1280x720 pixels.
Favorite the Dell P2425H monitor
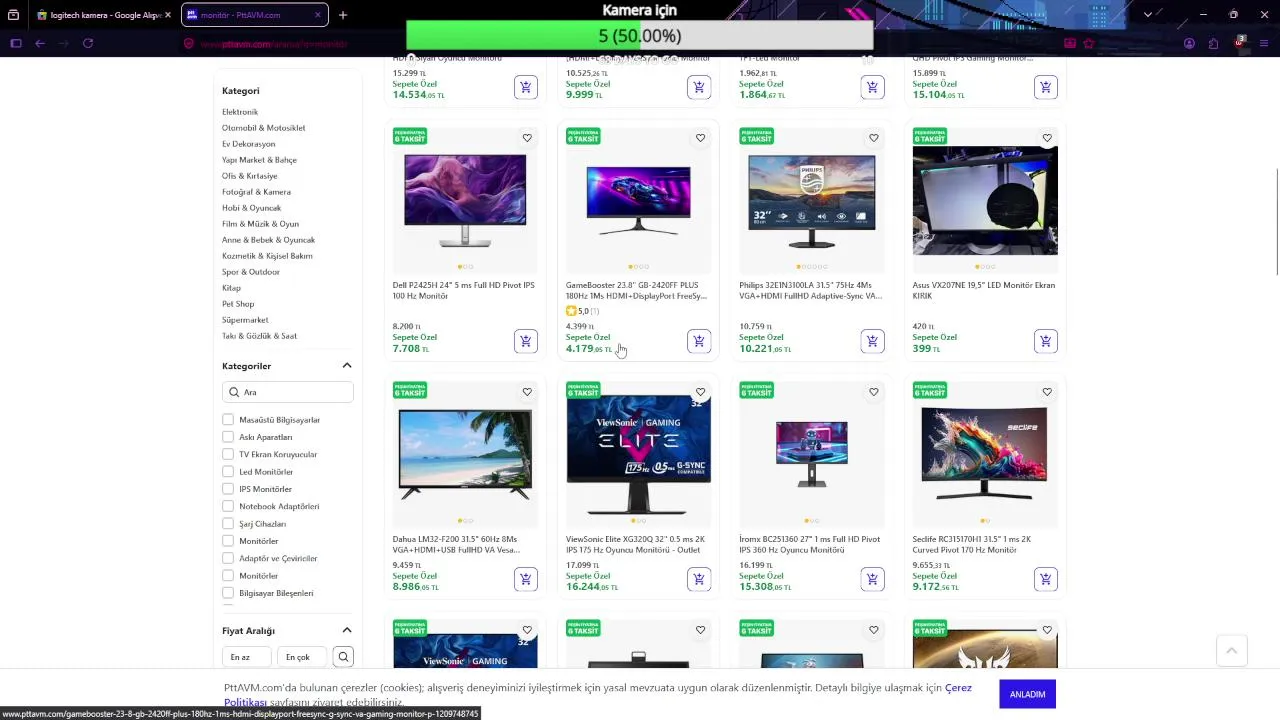tap(527, 138)
